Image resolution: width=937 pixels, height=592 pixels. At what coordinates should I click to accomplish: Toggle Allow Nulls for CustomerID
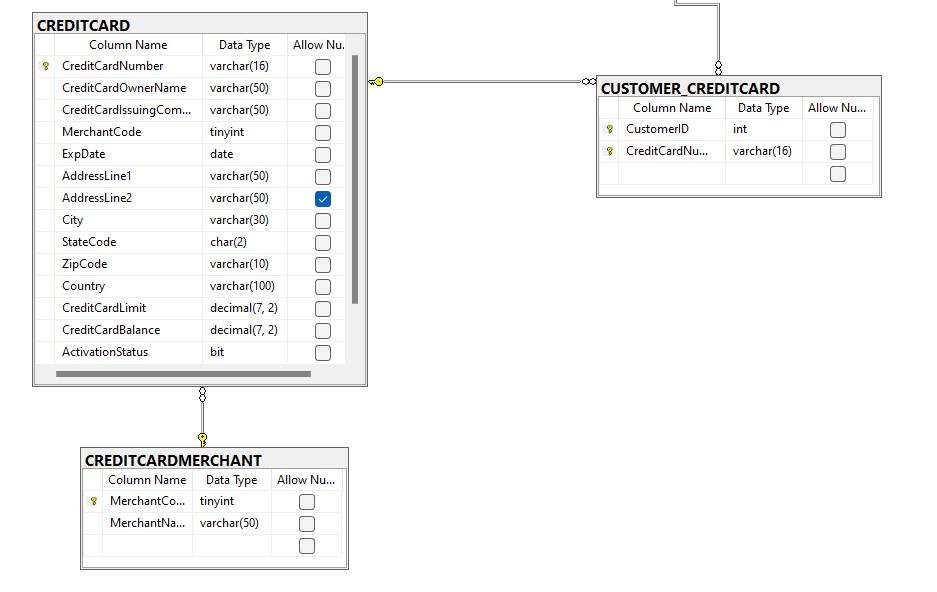coord(838,130)
